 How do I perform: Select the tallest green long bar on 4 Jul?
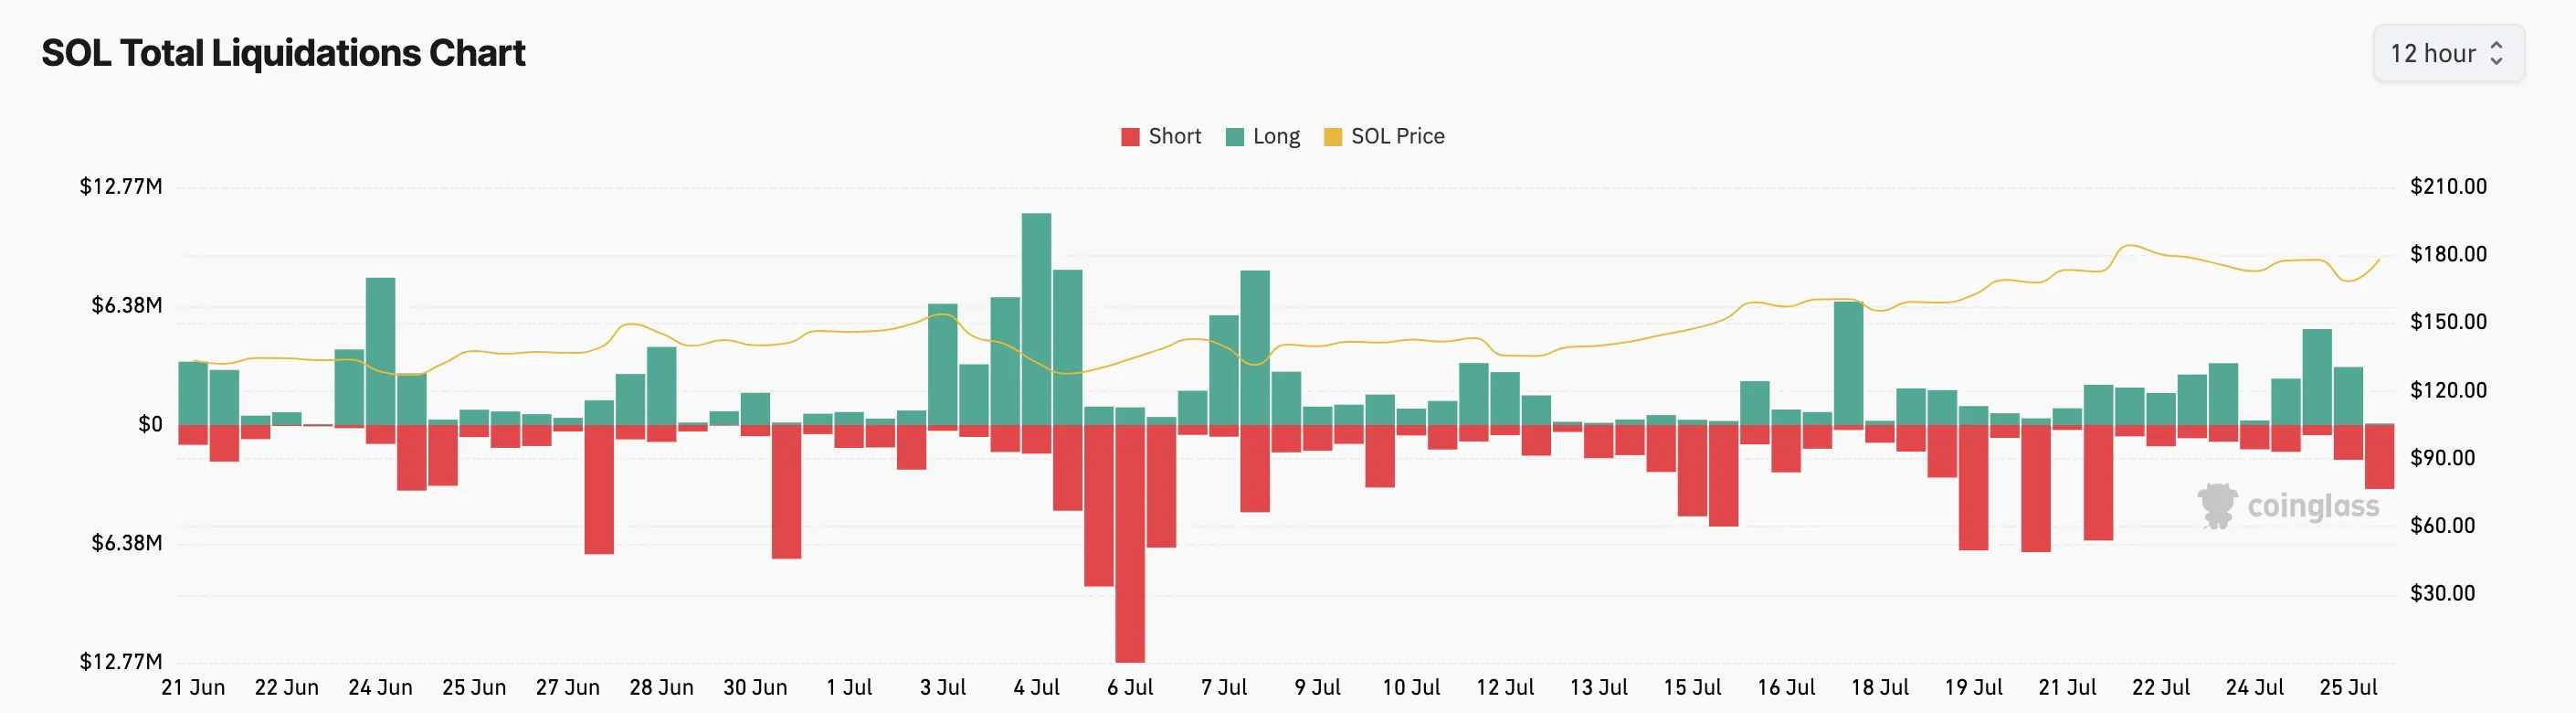point(1036,319)
